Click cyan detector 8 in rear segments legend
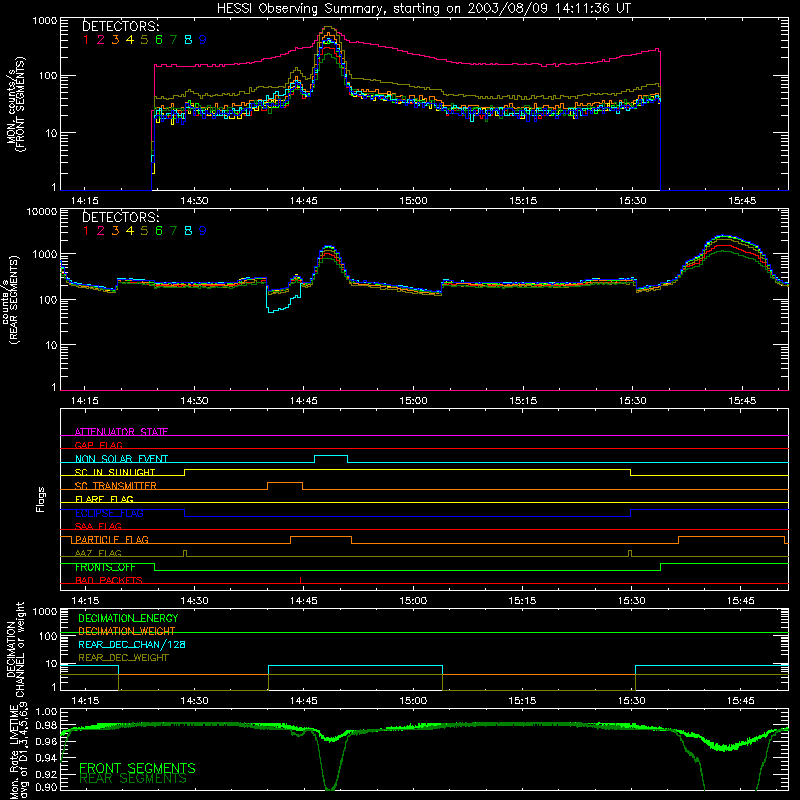The height and width of the screenshot is (800, 800). coord(188,231)
